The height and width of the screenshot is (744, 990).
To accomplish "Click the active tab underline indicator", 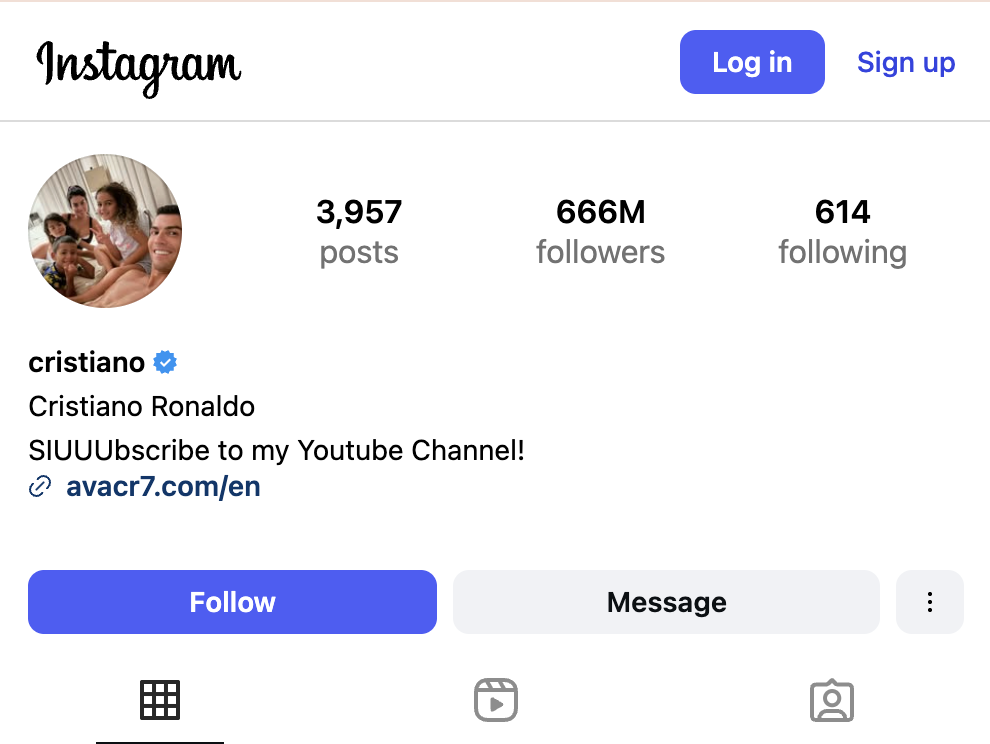I will [160, 742].
